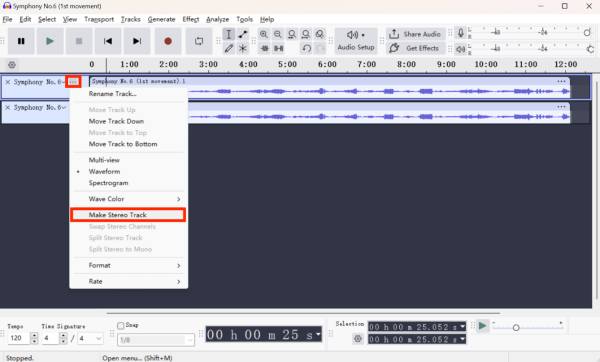Click the Stop transport button
Viewport: 600px width, 362px height.
click(79, 41)
